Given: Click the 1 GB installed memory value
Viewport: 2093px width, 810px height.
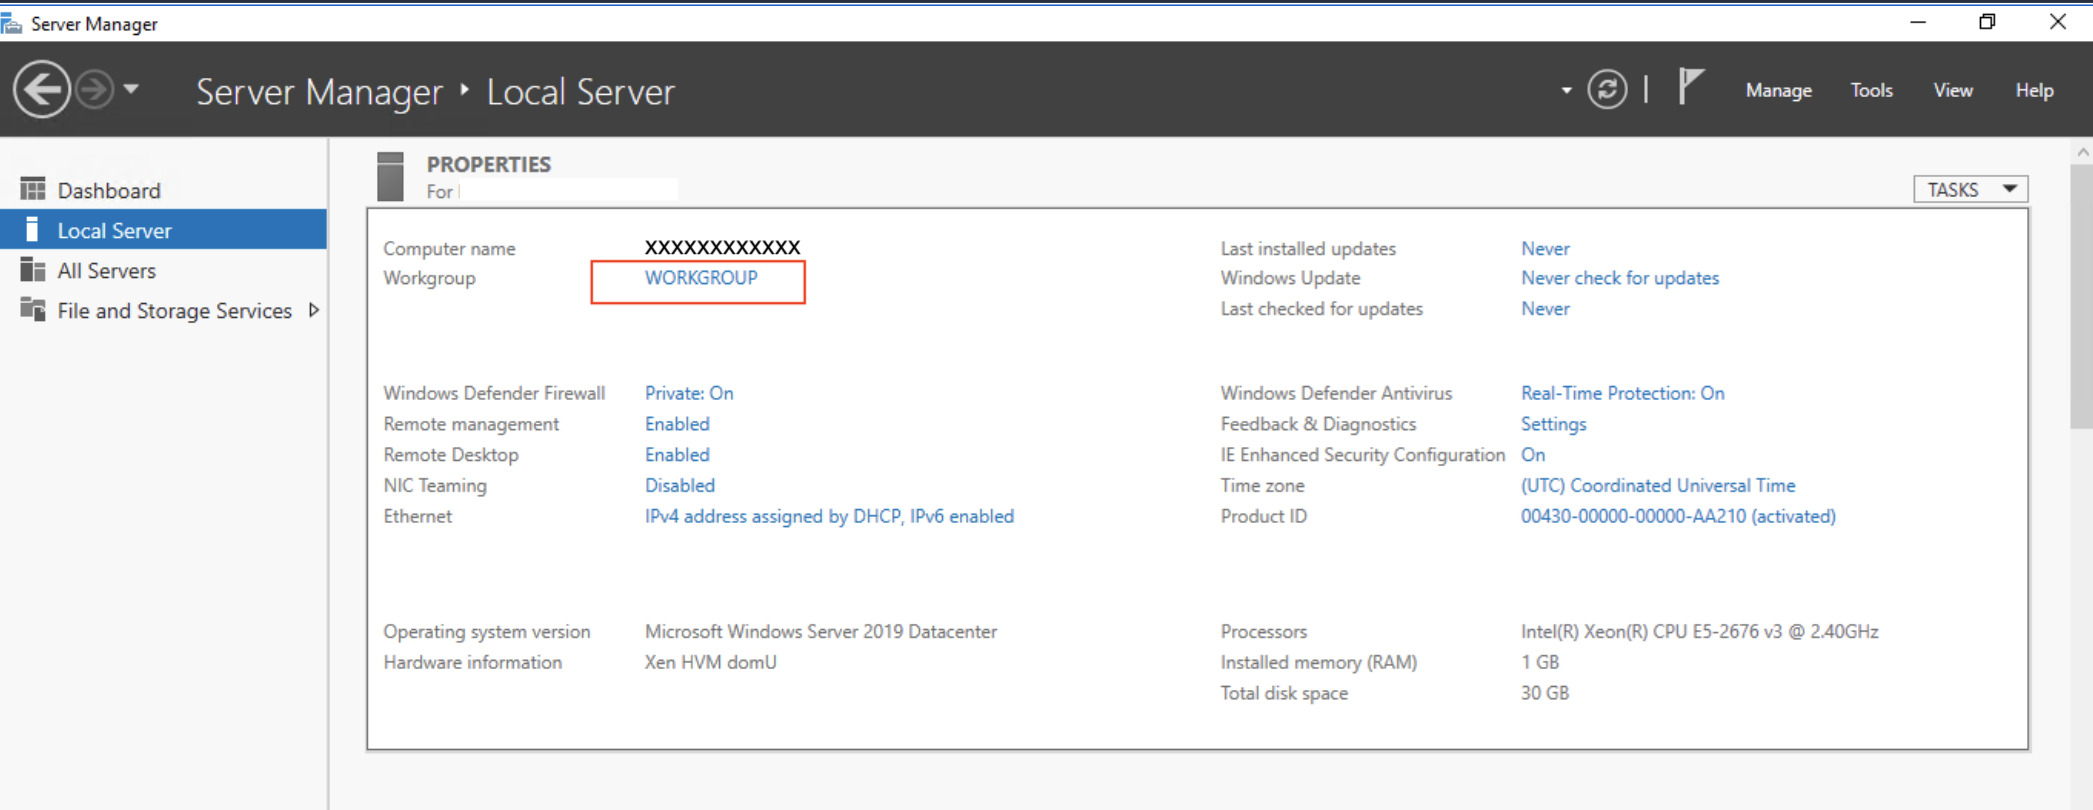Looking at the screenshot, I should [1540, 663].
